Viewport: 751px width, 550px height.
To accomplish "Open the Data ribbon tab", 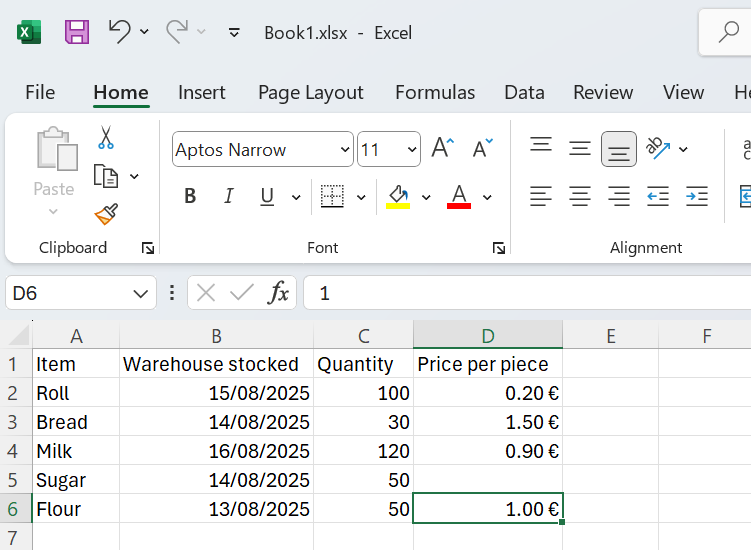I will pyautogui.click(x=524, y=92).
